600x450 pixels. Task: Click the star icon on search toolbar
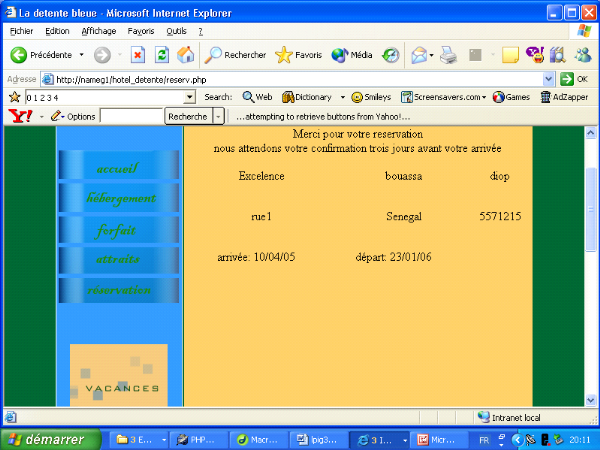click(x=15, y=97)
